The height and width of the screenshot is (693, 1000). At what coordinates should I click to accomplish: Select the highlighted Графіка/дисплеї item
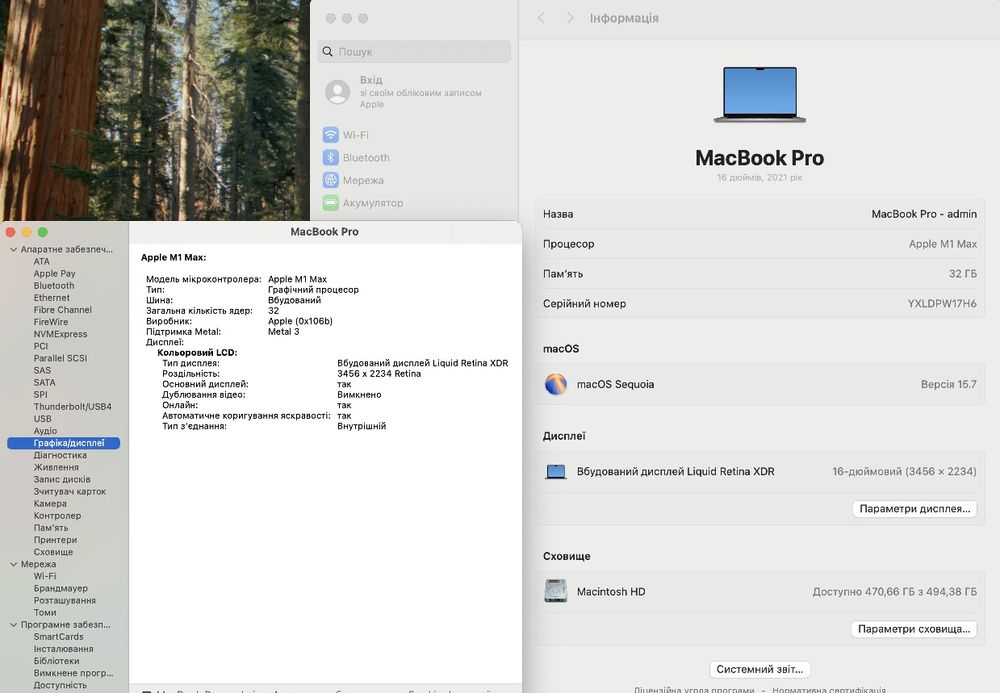tap(63, 443)
